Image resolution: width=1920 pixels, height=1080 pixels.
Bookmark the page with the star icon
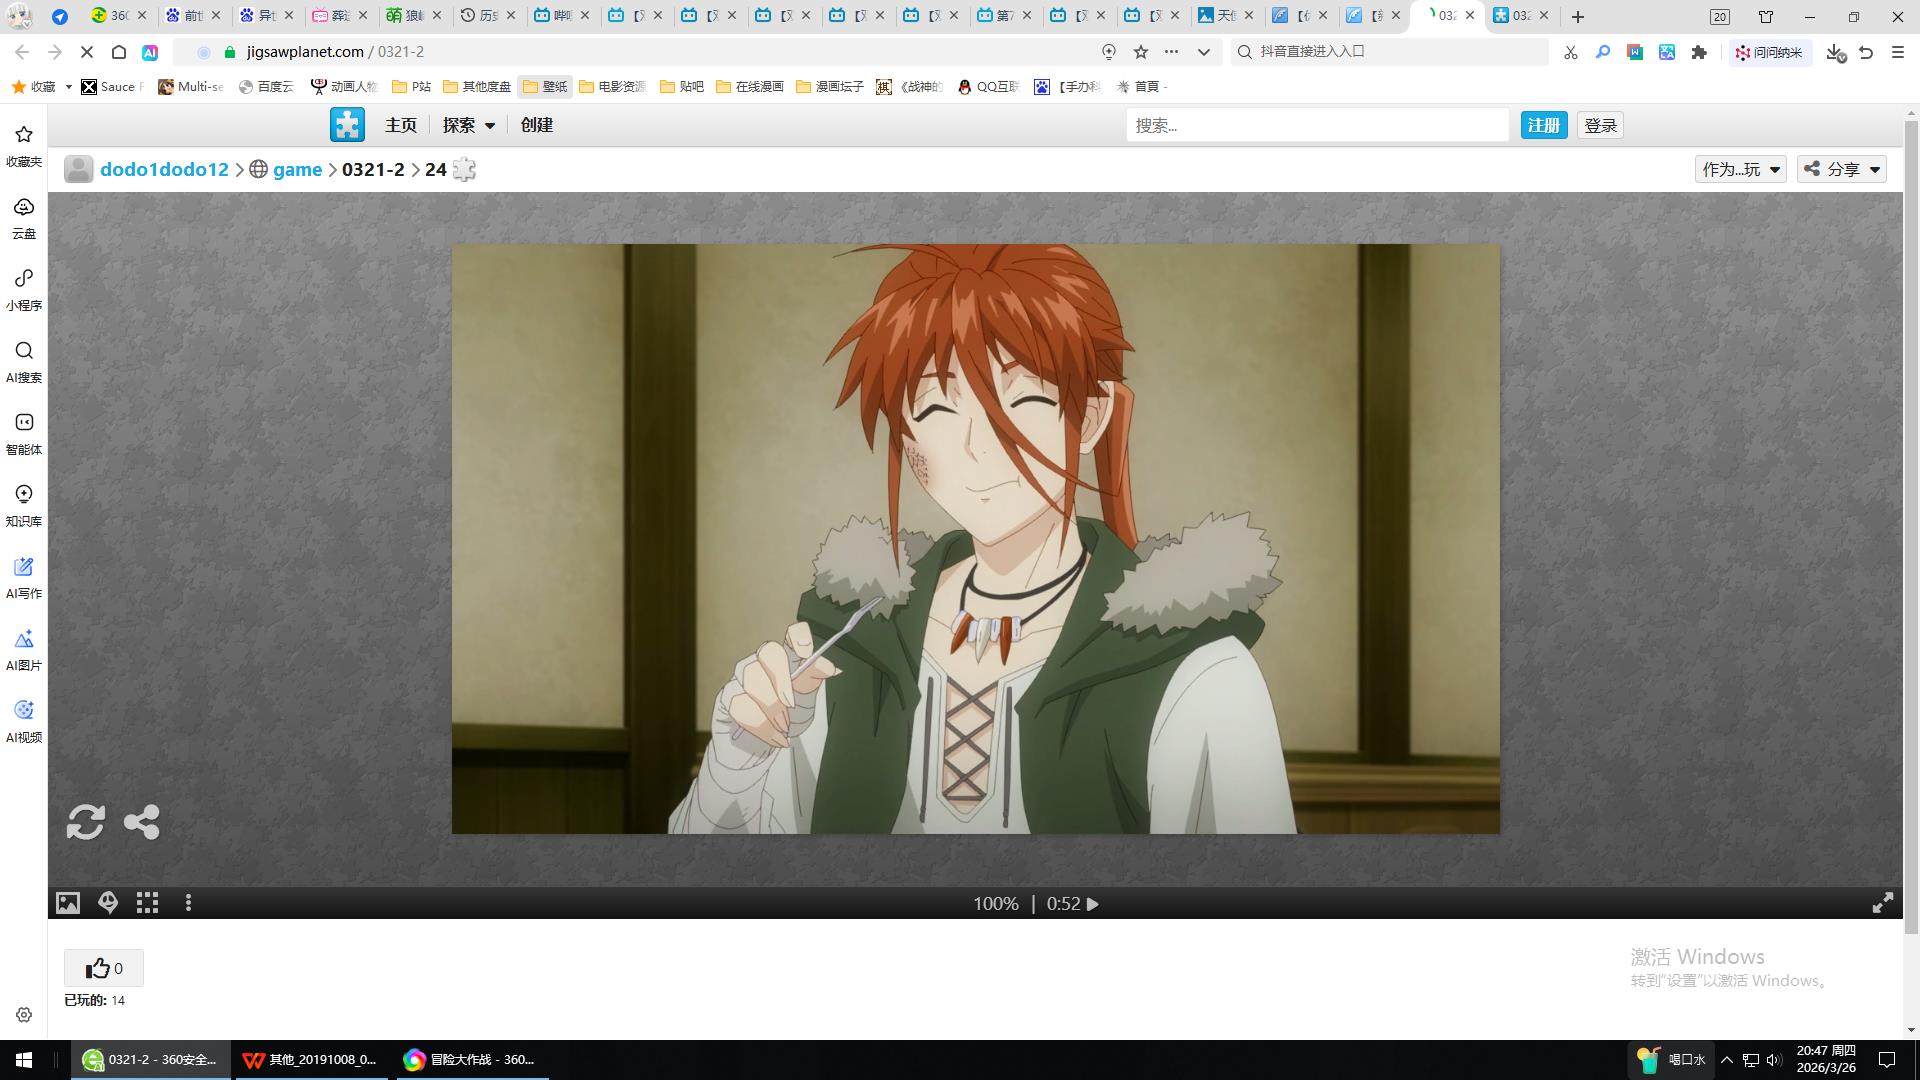[x=1140, y=52]
